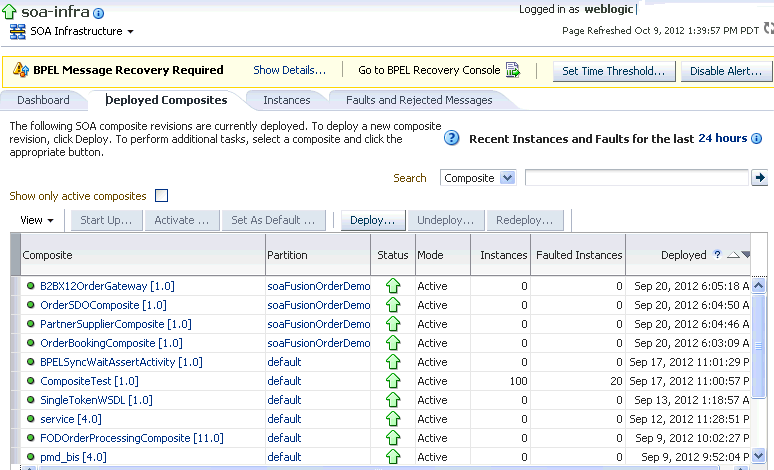The image size is (774, 470).
Task: Select the Deployed Composites tab
Action: (166, 100)
